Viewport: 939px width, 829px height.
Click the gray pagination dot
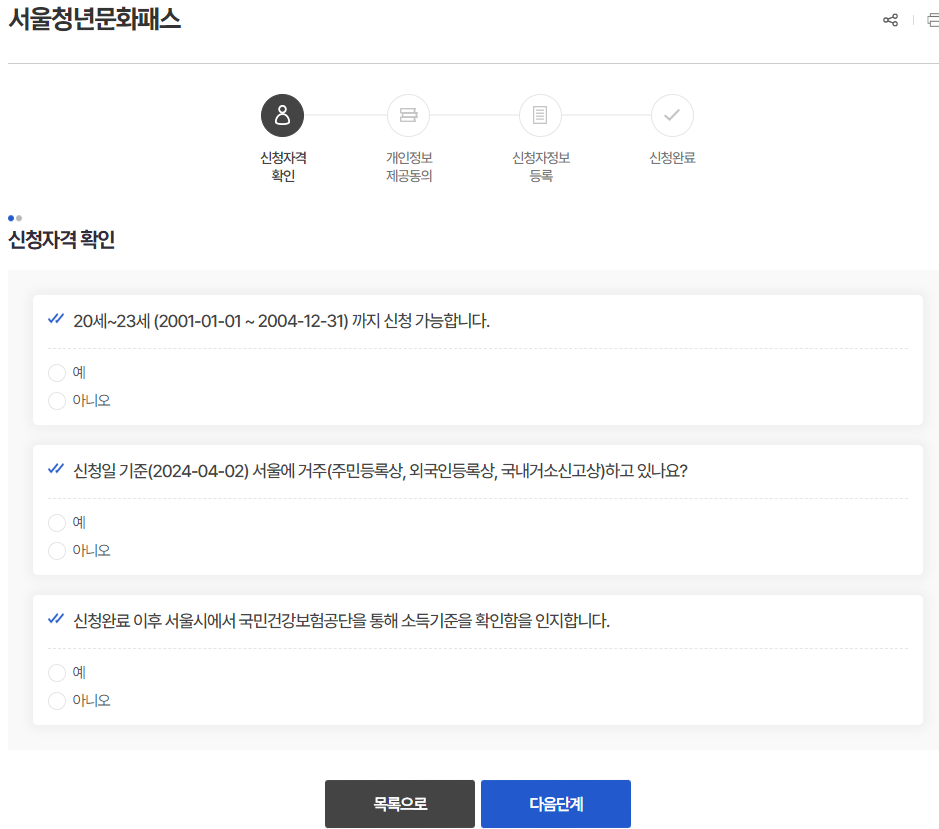pyautogui.click(x=19, y=216)
